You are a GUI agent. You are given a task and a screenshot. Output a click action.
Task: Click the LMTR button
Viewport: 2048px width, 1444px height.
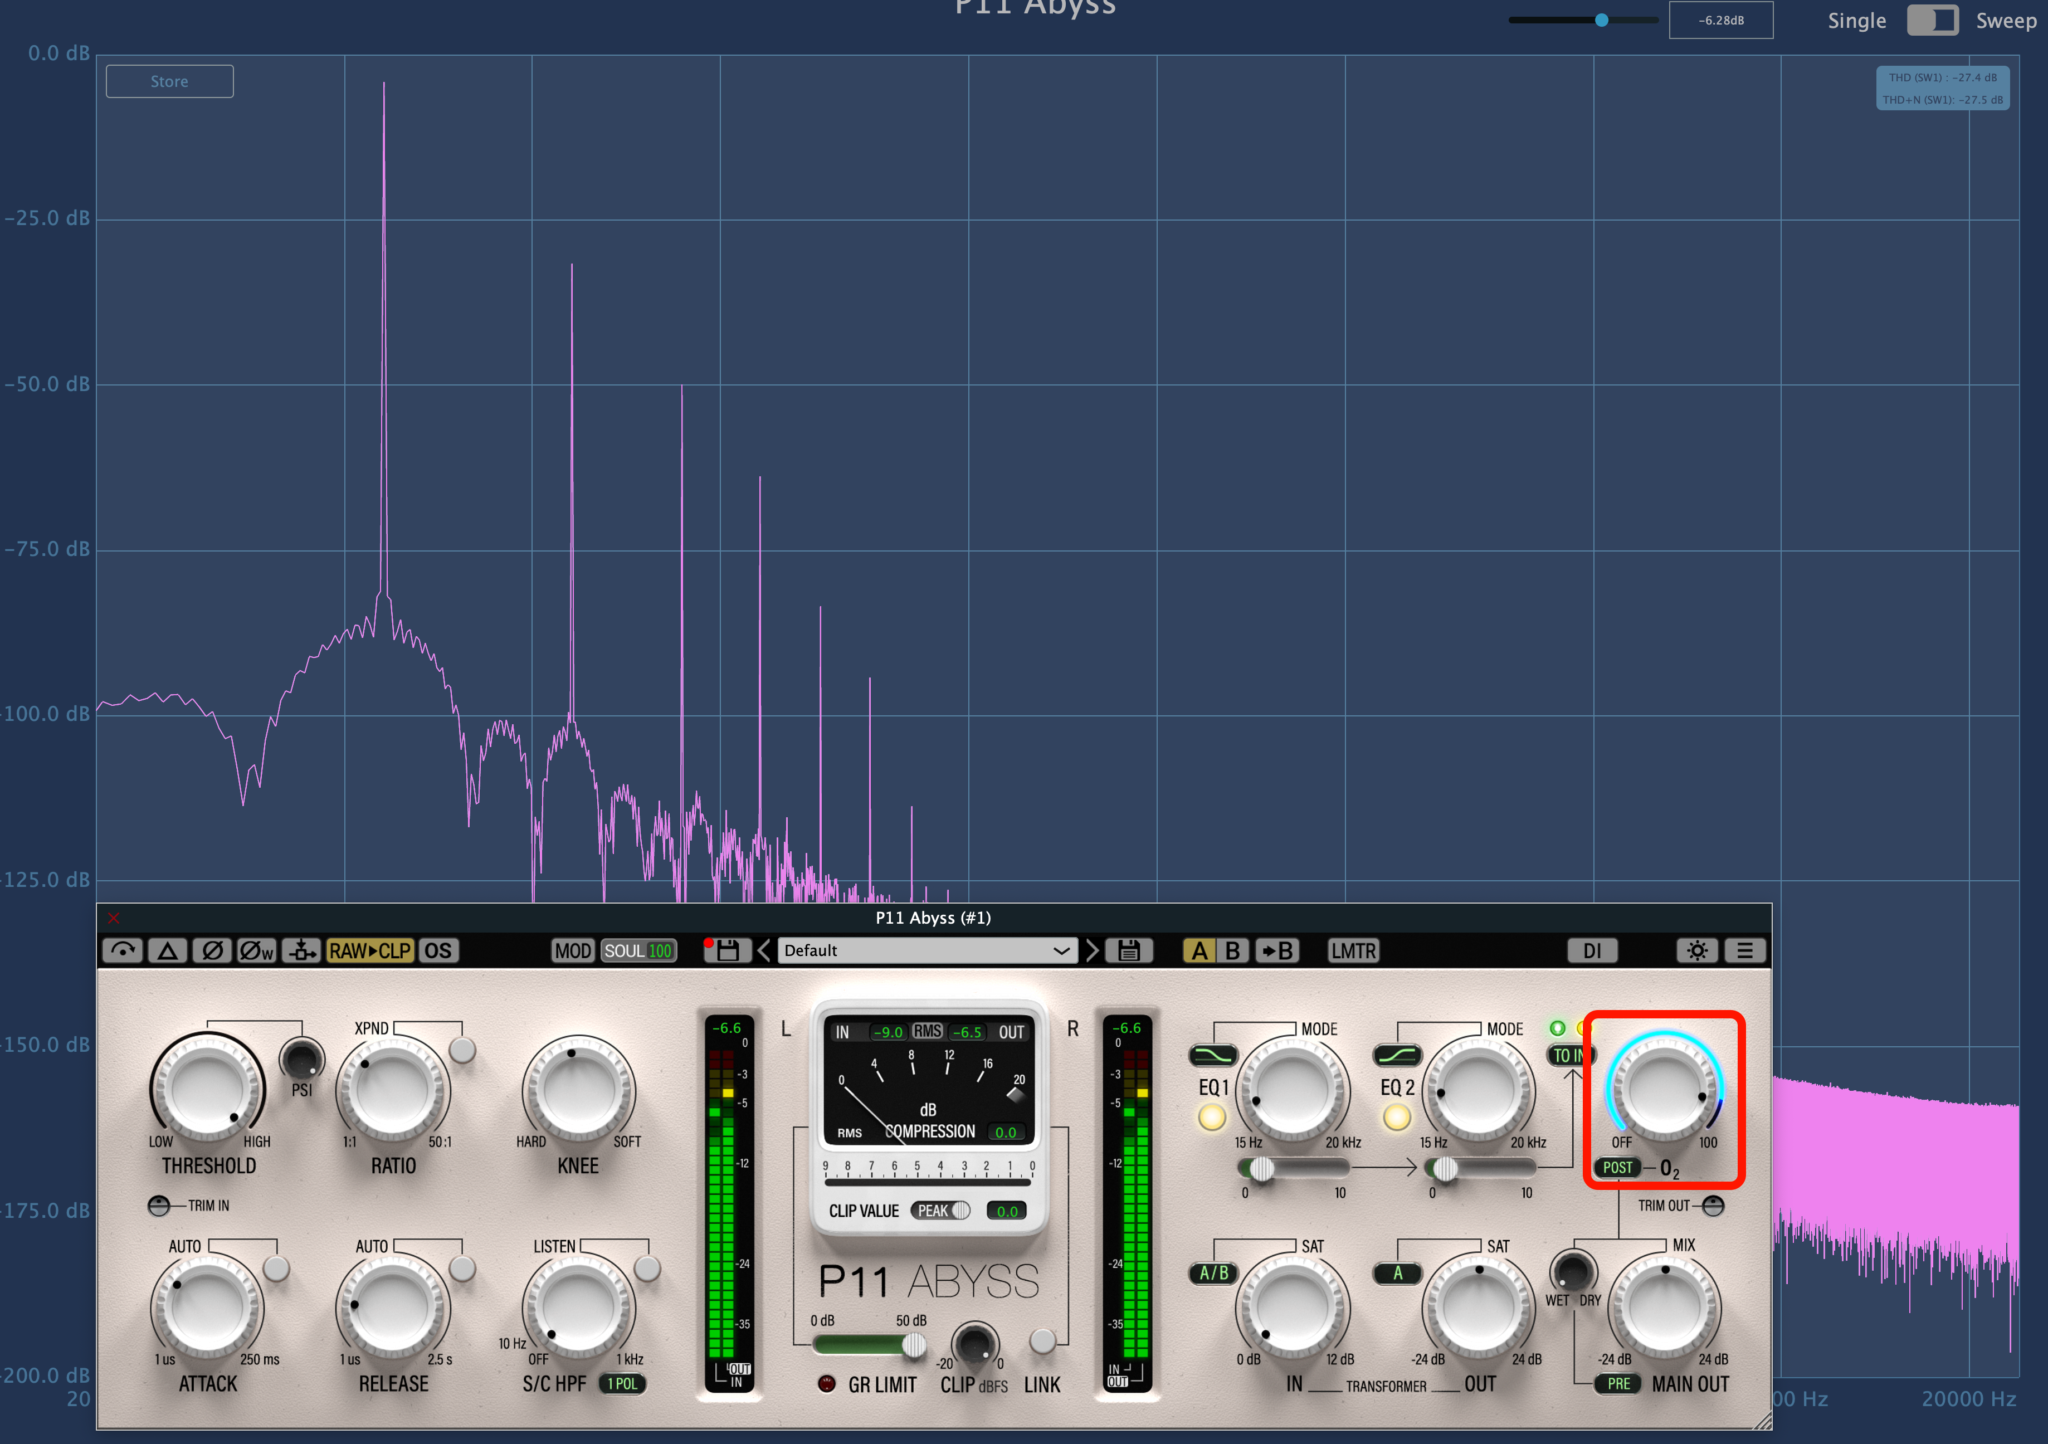click(x=1353, y=950)
